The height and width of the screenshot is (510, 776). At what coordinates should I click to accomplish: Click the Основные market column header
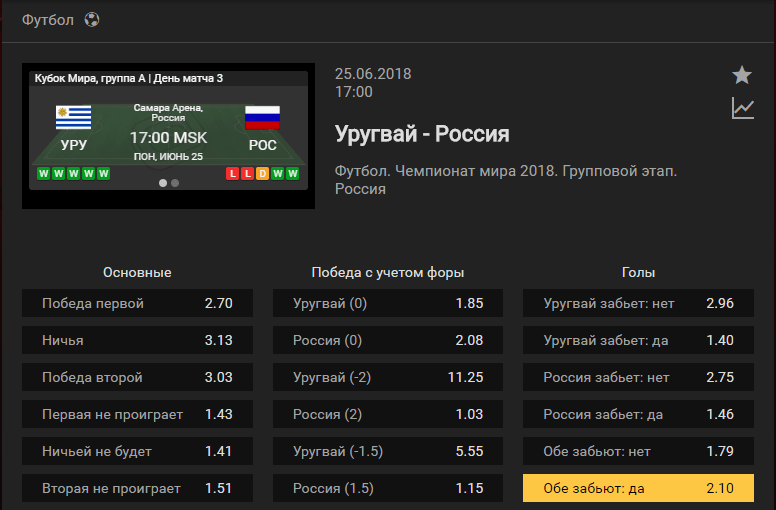pyautogui.click(x=137, y=273)
